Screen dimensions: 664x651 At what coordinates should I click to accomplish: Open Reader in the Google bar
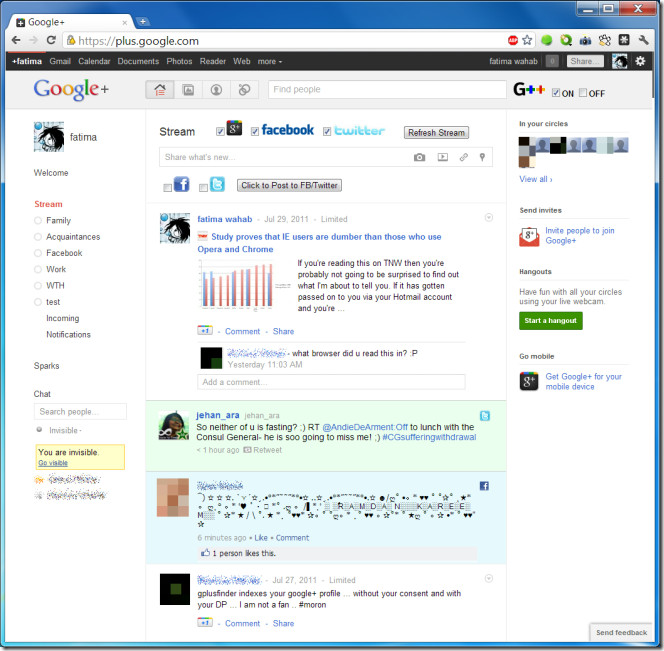pos(213,61)
